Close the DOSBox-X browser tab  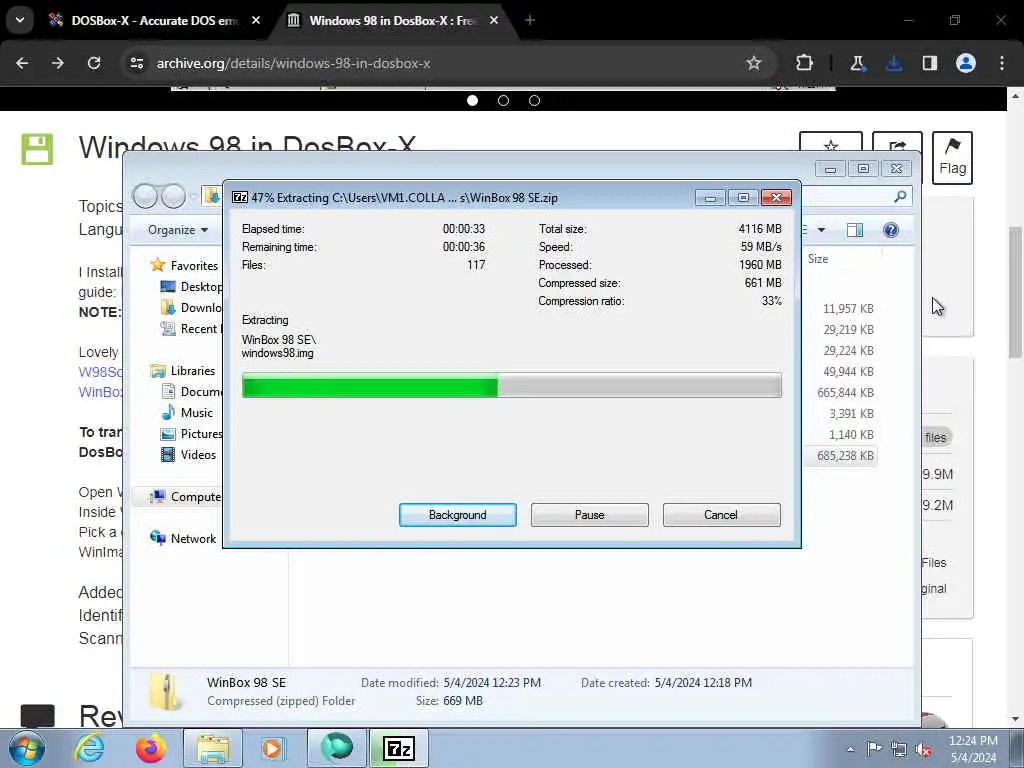pos(256,20)
